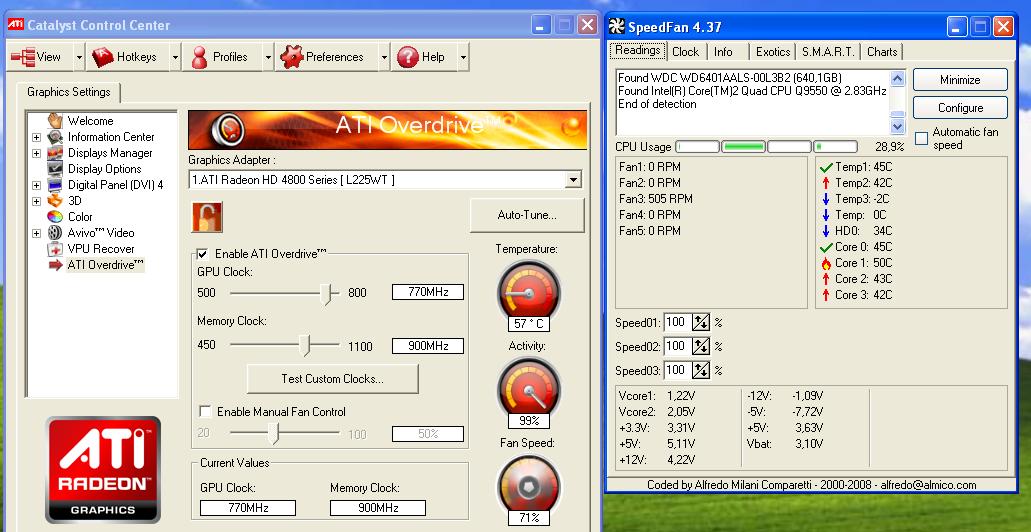Click the ATI logo in Catalyst title bar
This screenshot has width=1031, height=532.
tap(16, 25)
